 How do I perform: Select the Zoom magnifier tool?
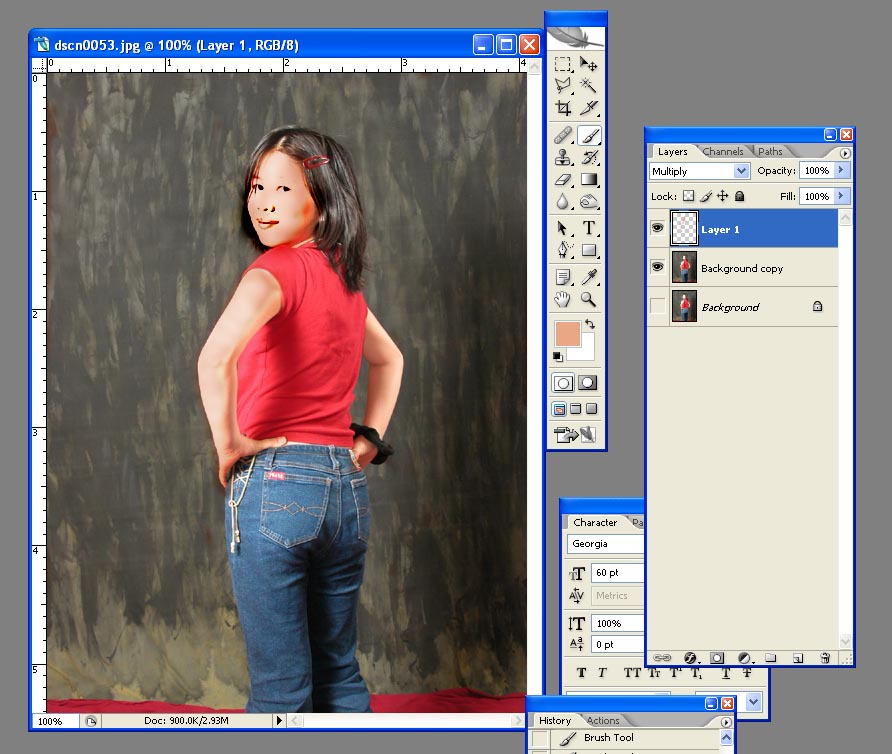pyautogui.click(x=589, y=299)
